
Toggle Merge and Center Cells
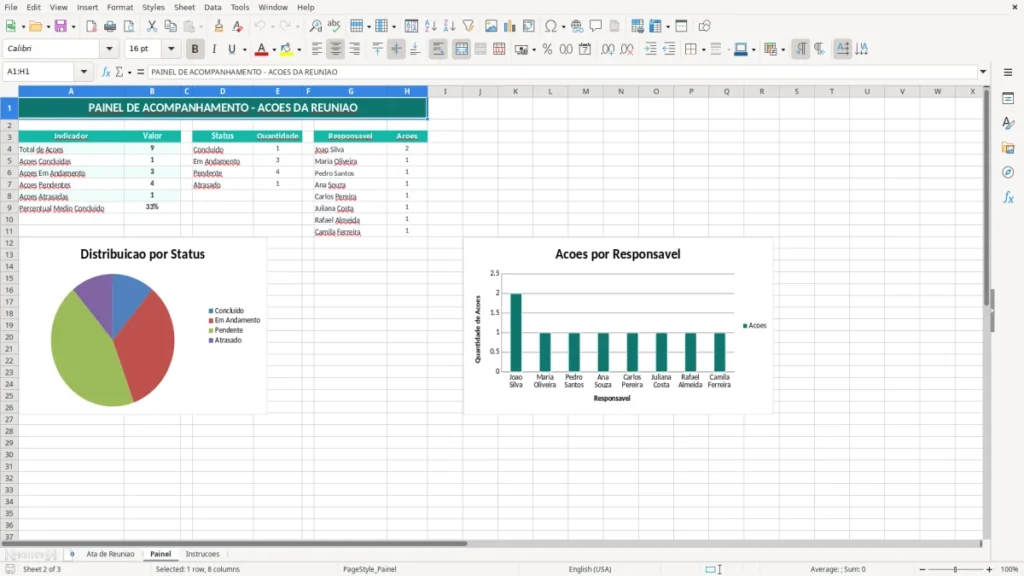[461, 49]
